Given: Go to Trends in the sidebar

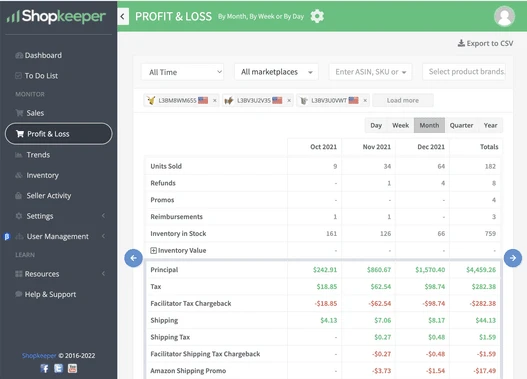Looking at the screenshot, I should [38, 155].
